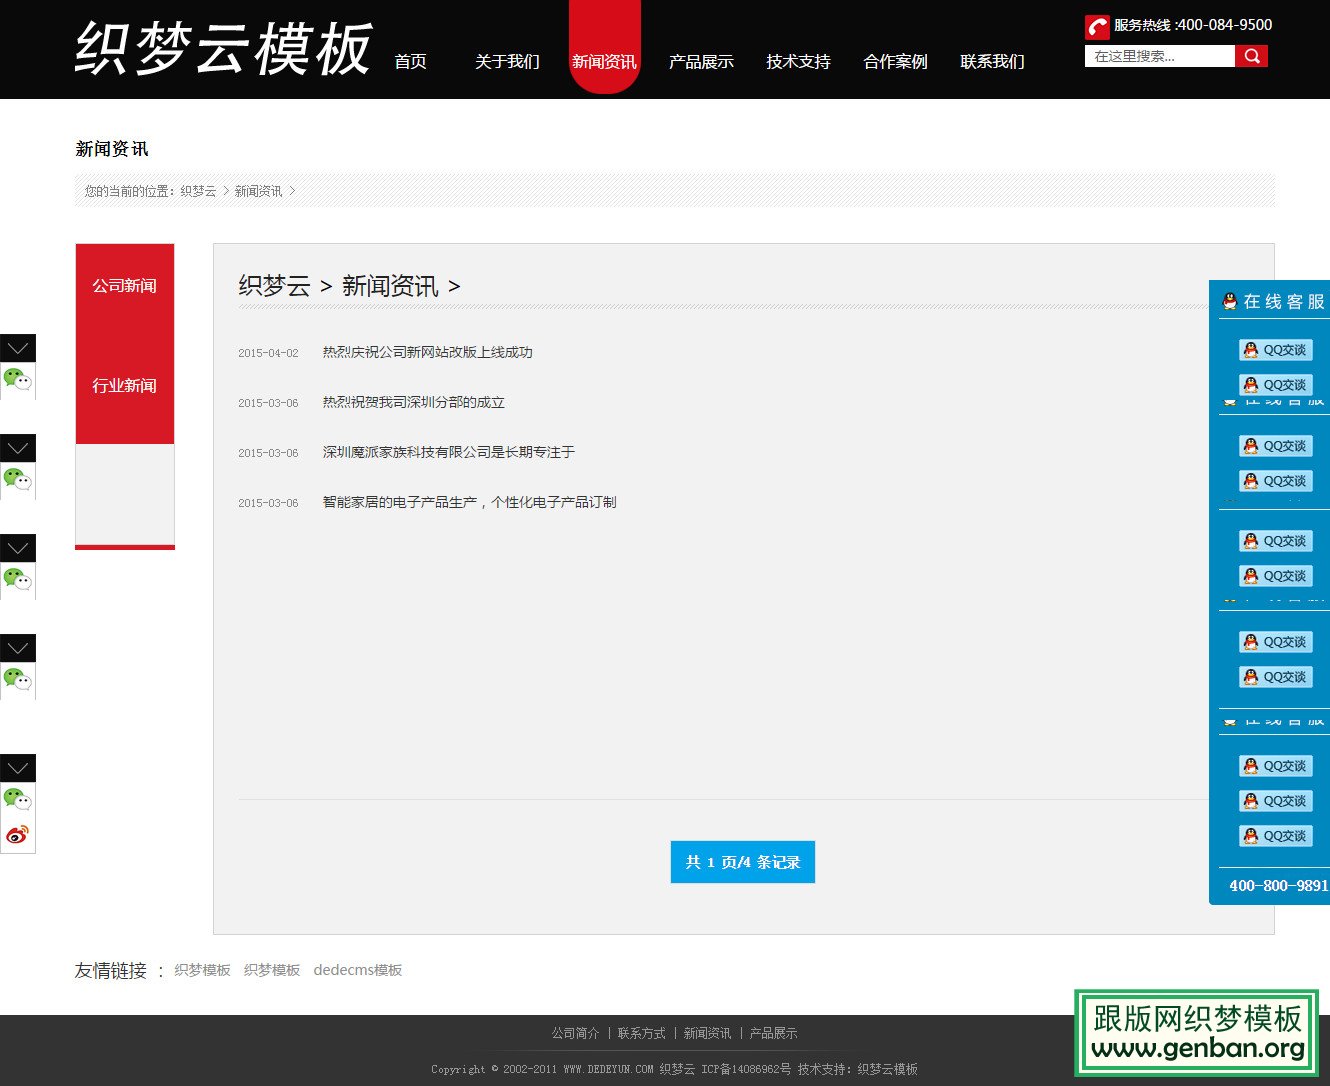Click the second WeChat icon in the share sidebar
The height and width of the screenshot is (1086, 1330).
pyautogui.click(x=18, y=480)
